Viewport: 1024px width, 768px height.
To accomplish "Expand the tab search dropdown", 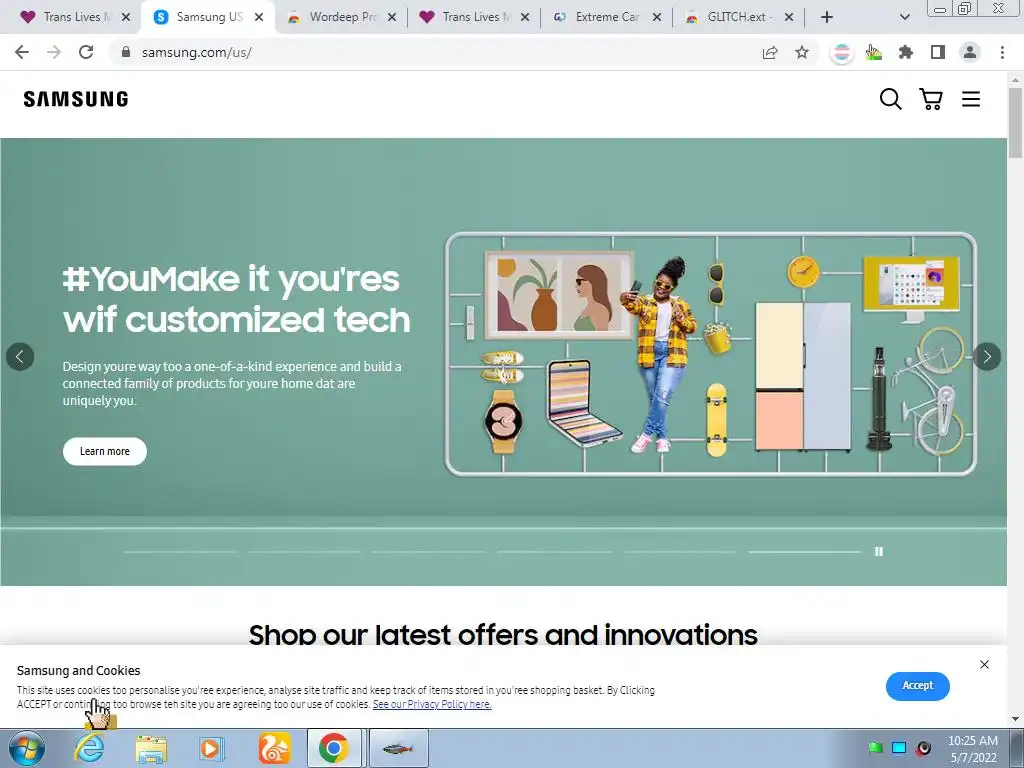I will [x=904, y=17].
